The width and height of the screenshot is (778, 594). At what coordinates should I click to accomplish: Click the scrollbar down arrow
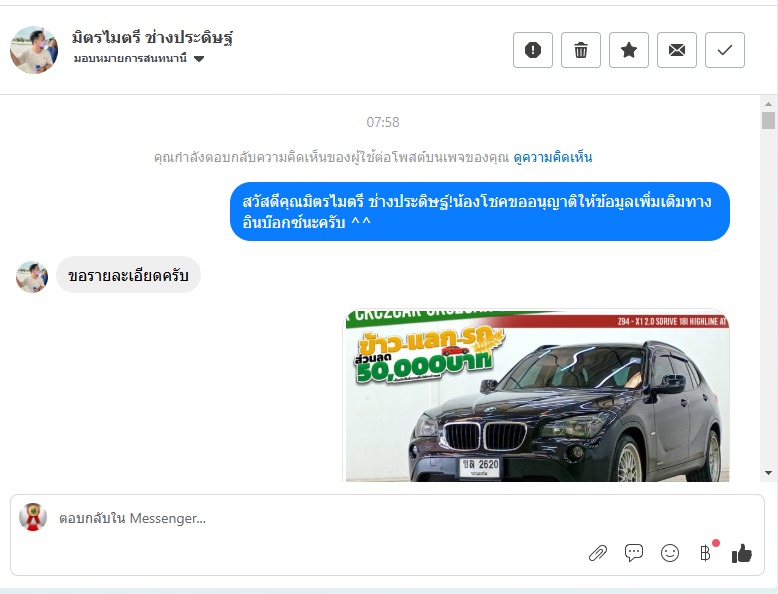pos(768,473)
